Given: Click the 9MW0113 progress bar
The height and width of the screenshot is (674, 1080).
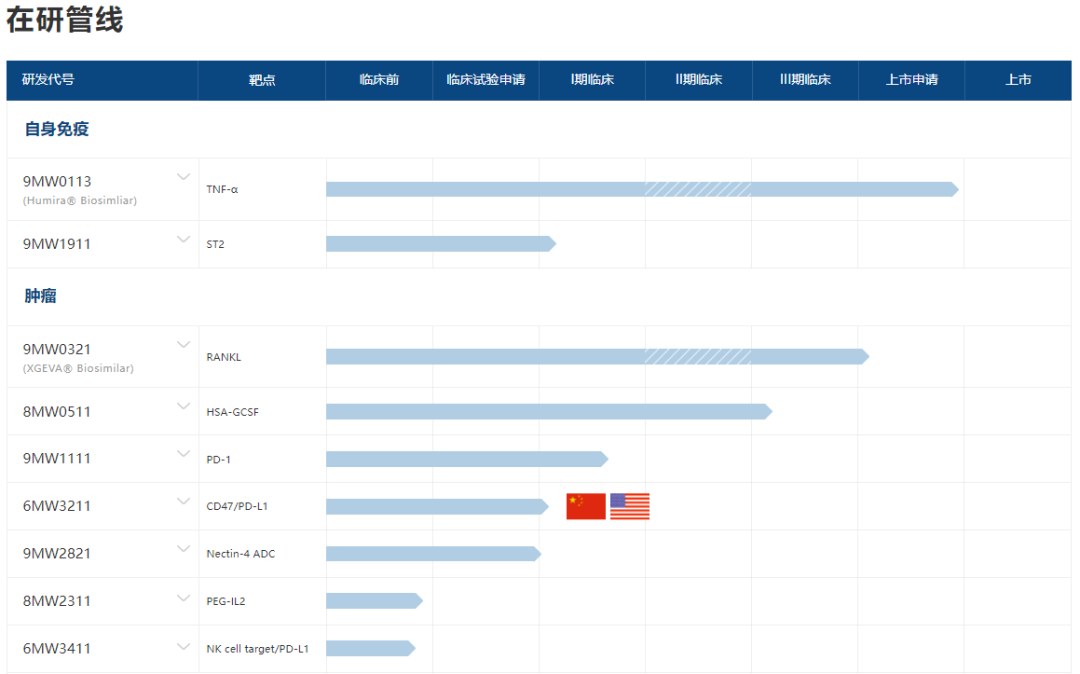Looking at the screenshot, I should (642, 189).
